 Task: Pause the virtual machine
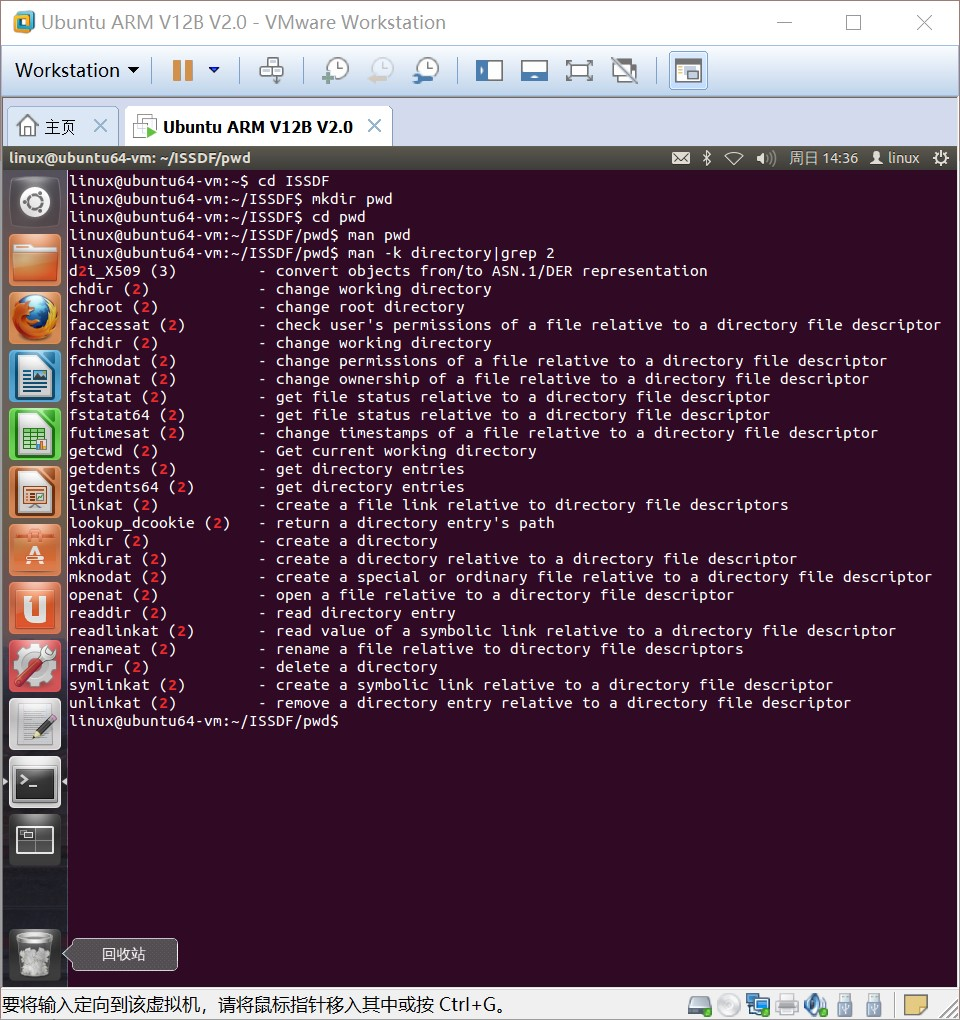coord(183,70)
